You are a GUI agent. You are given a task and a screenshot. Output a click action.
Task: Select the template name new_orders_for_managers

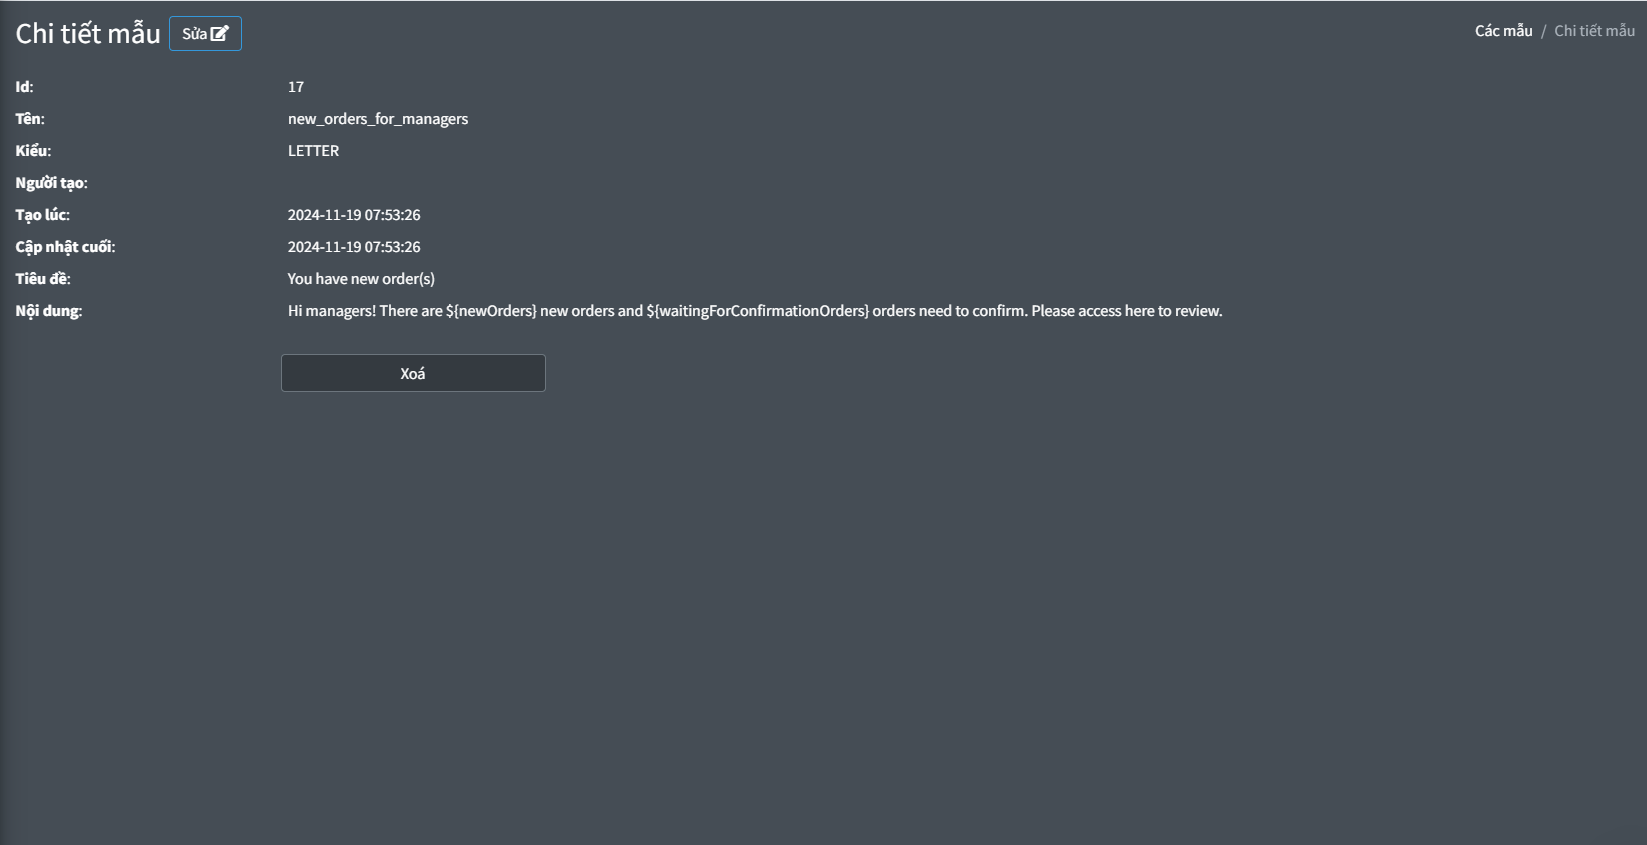pos(377,118)
